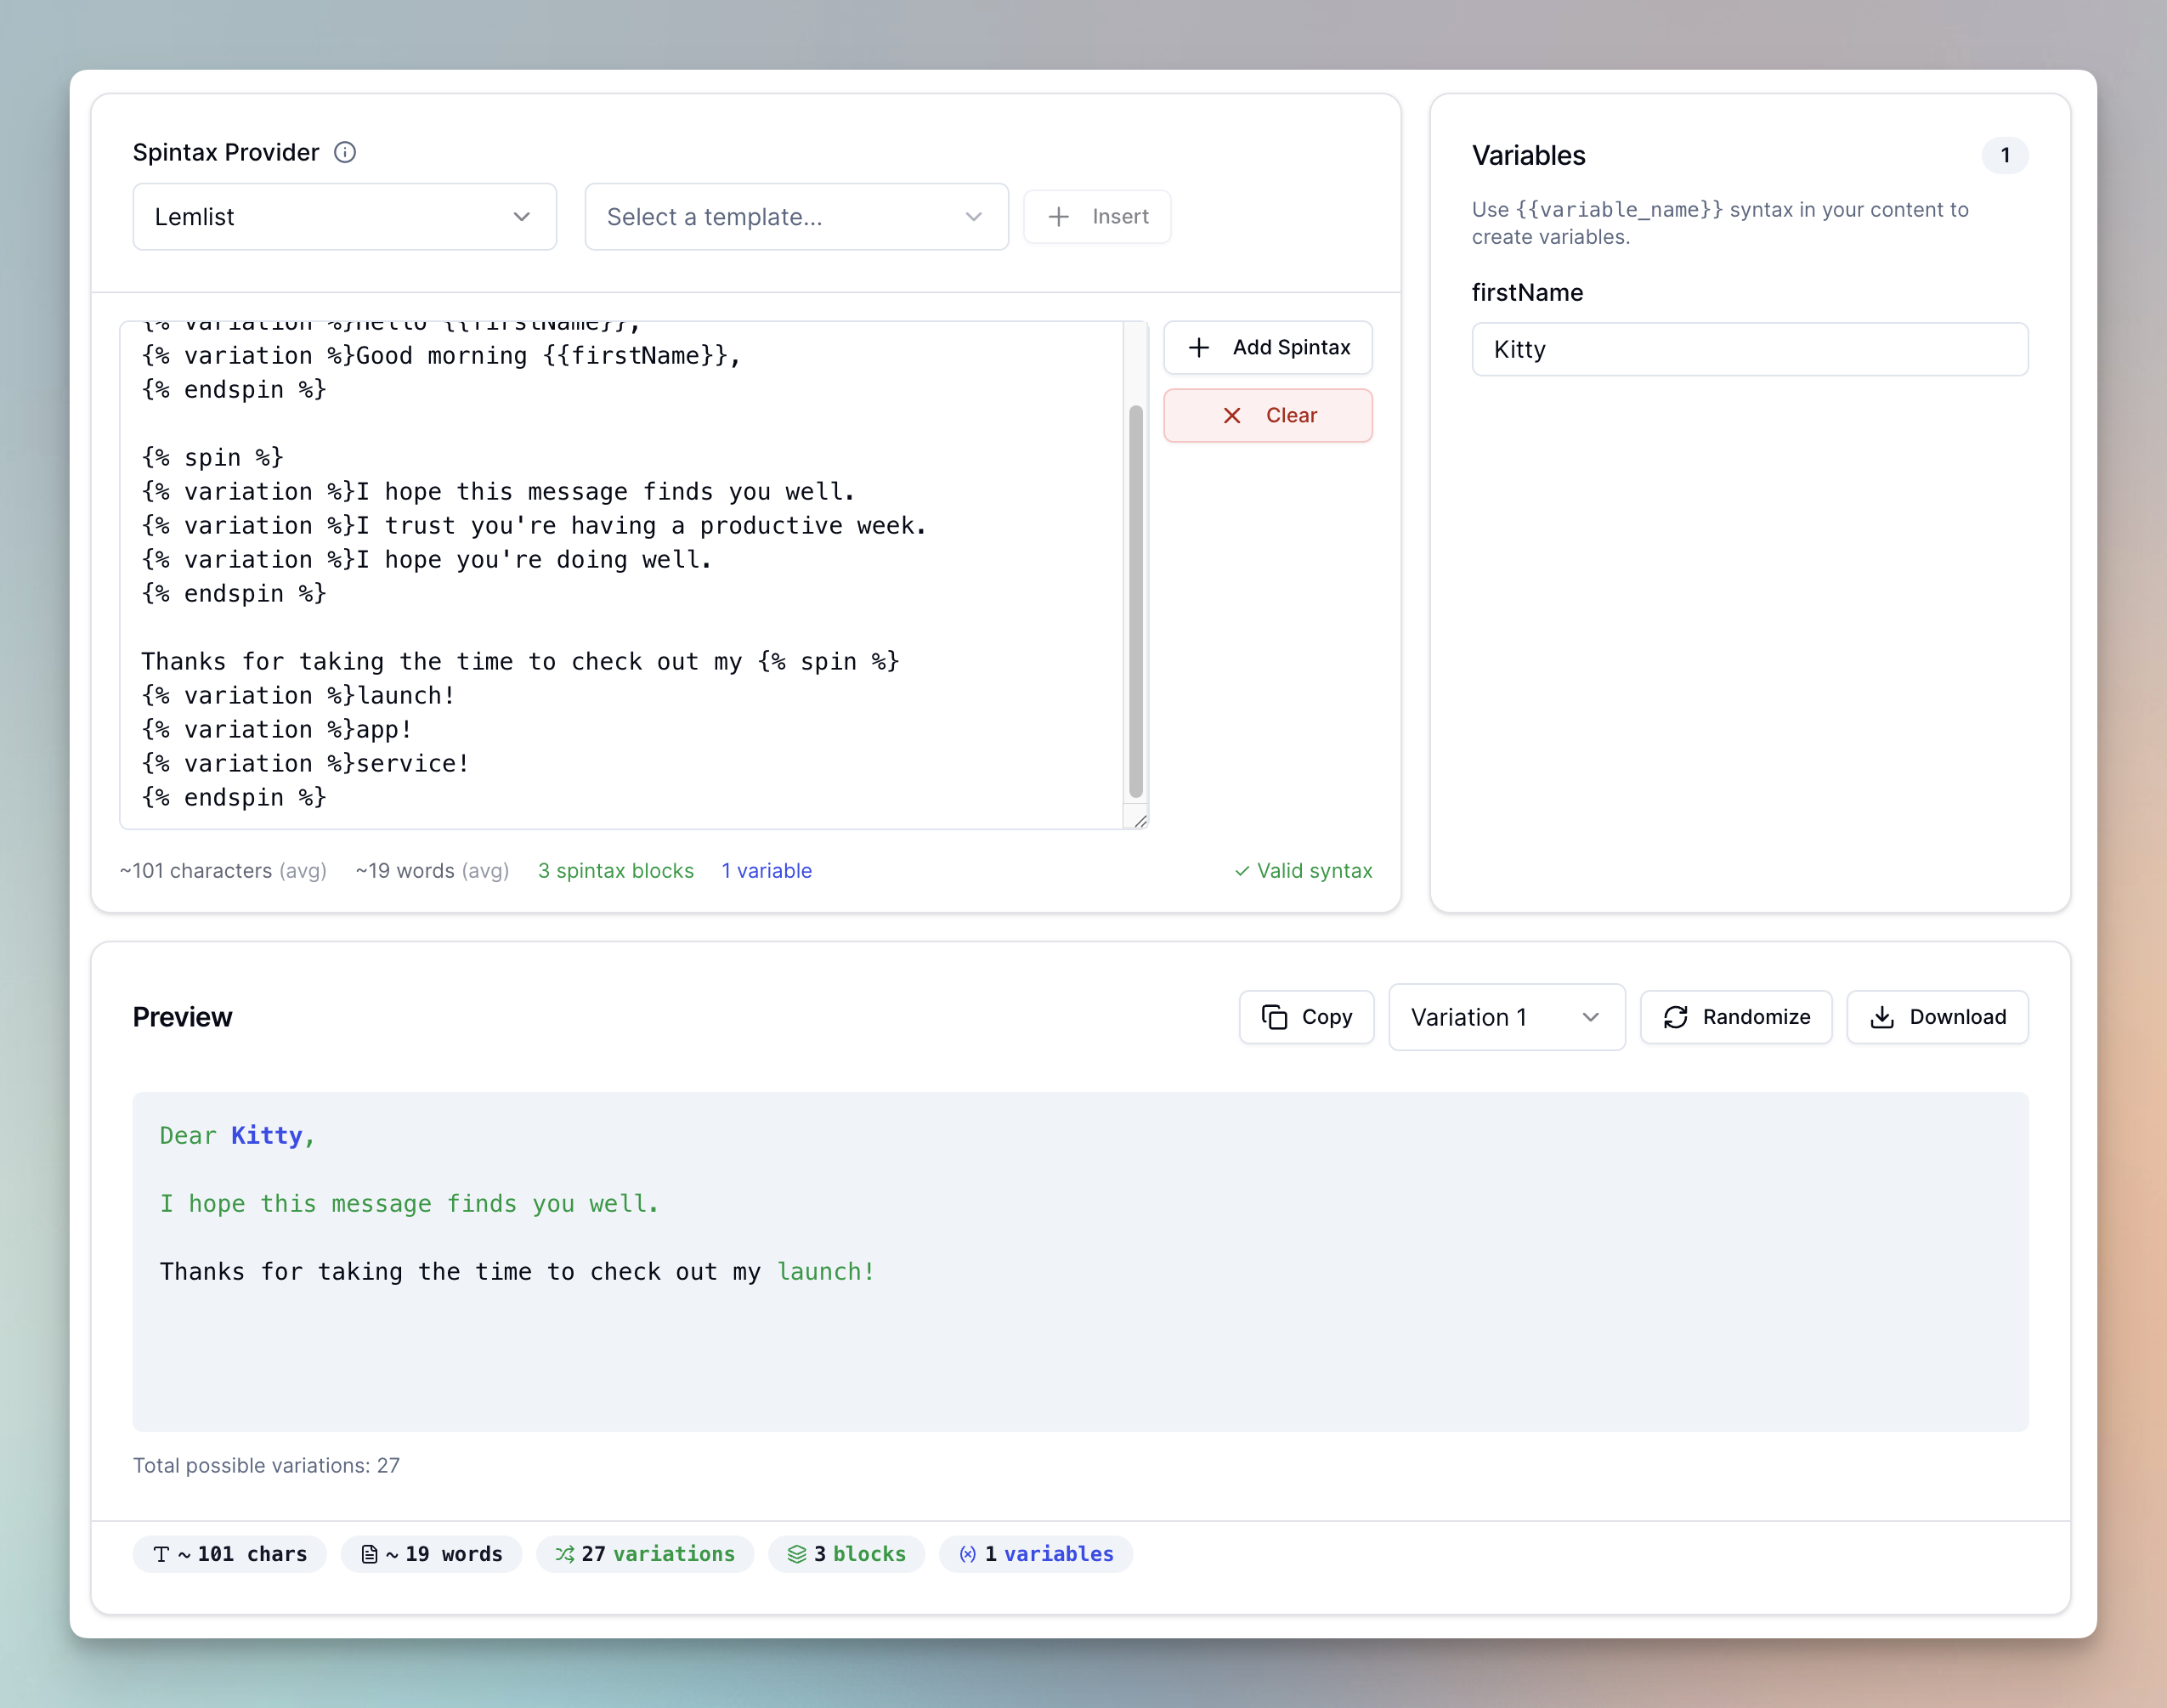Click the '{% variation %}app!' editor line
2167x1708 pixels.
coord(277,730)
